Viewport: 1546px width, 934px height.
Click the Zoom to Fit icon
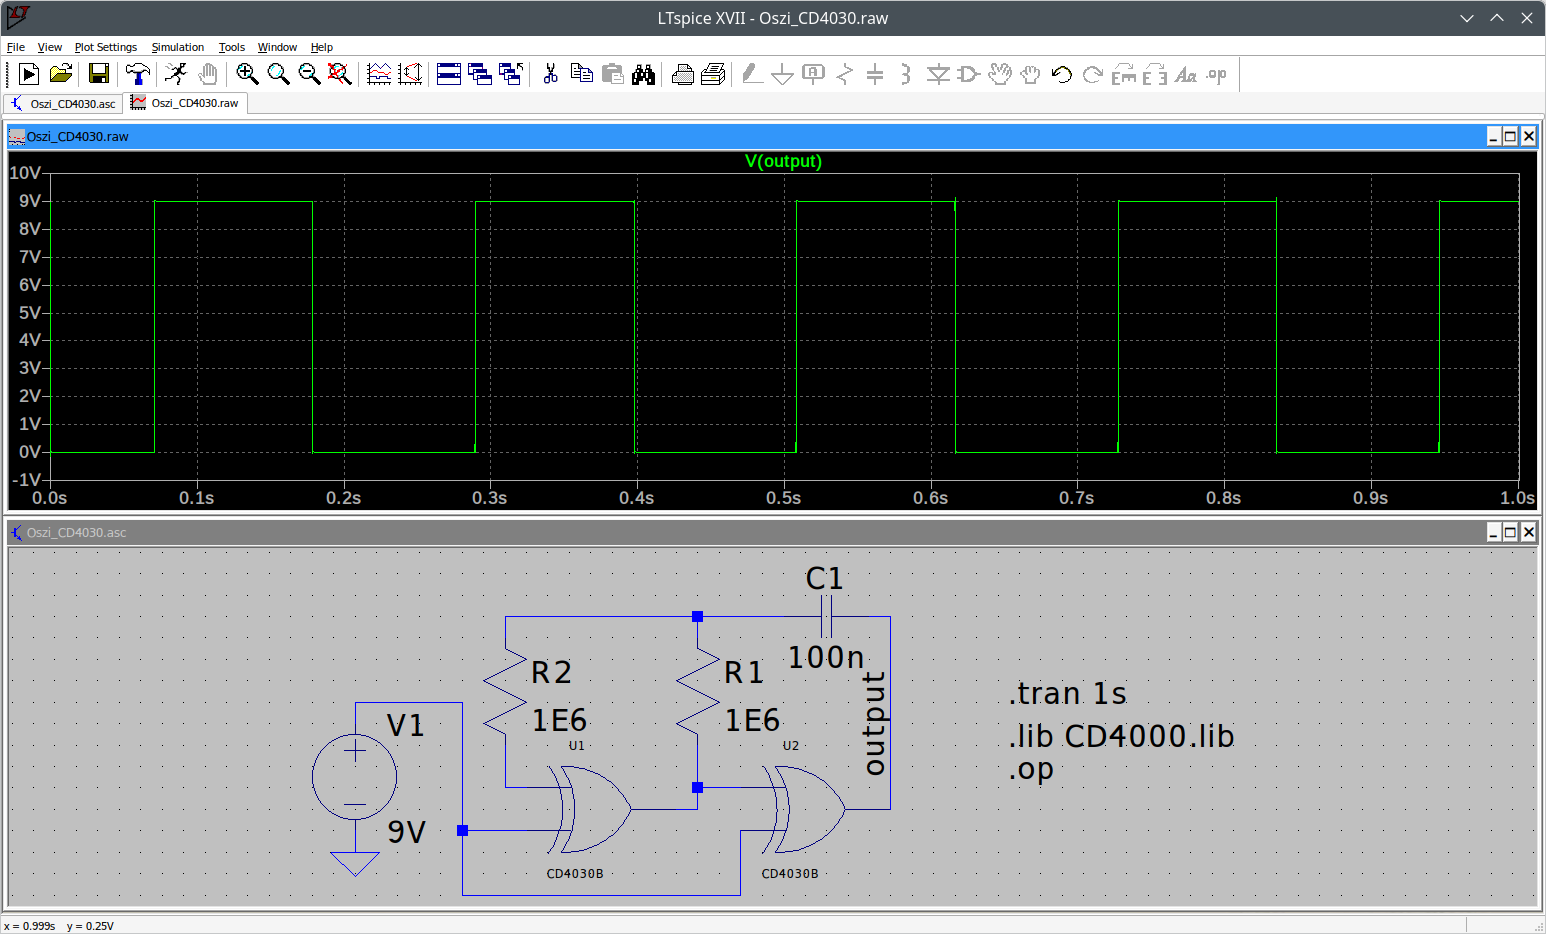340,74
